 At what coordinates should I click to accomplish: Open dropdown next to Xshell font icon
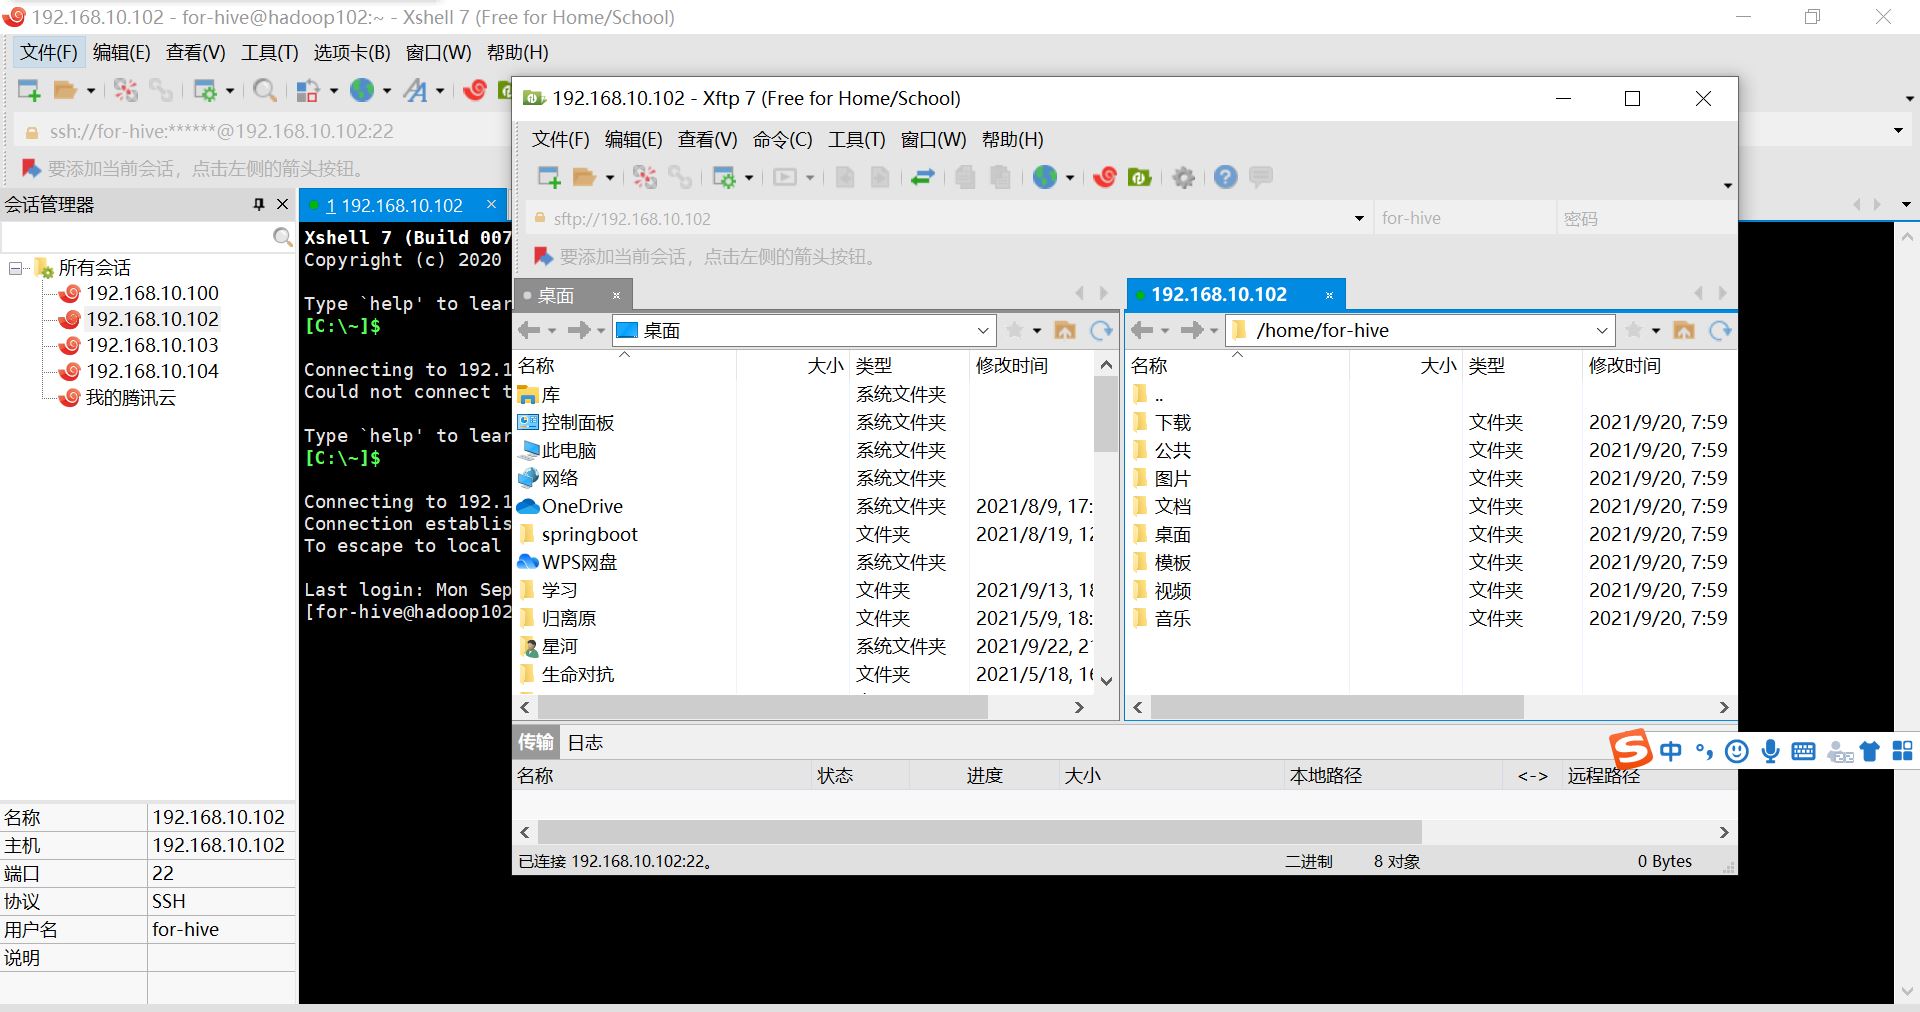(440, 91)
